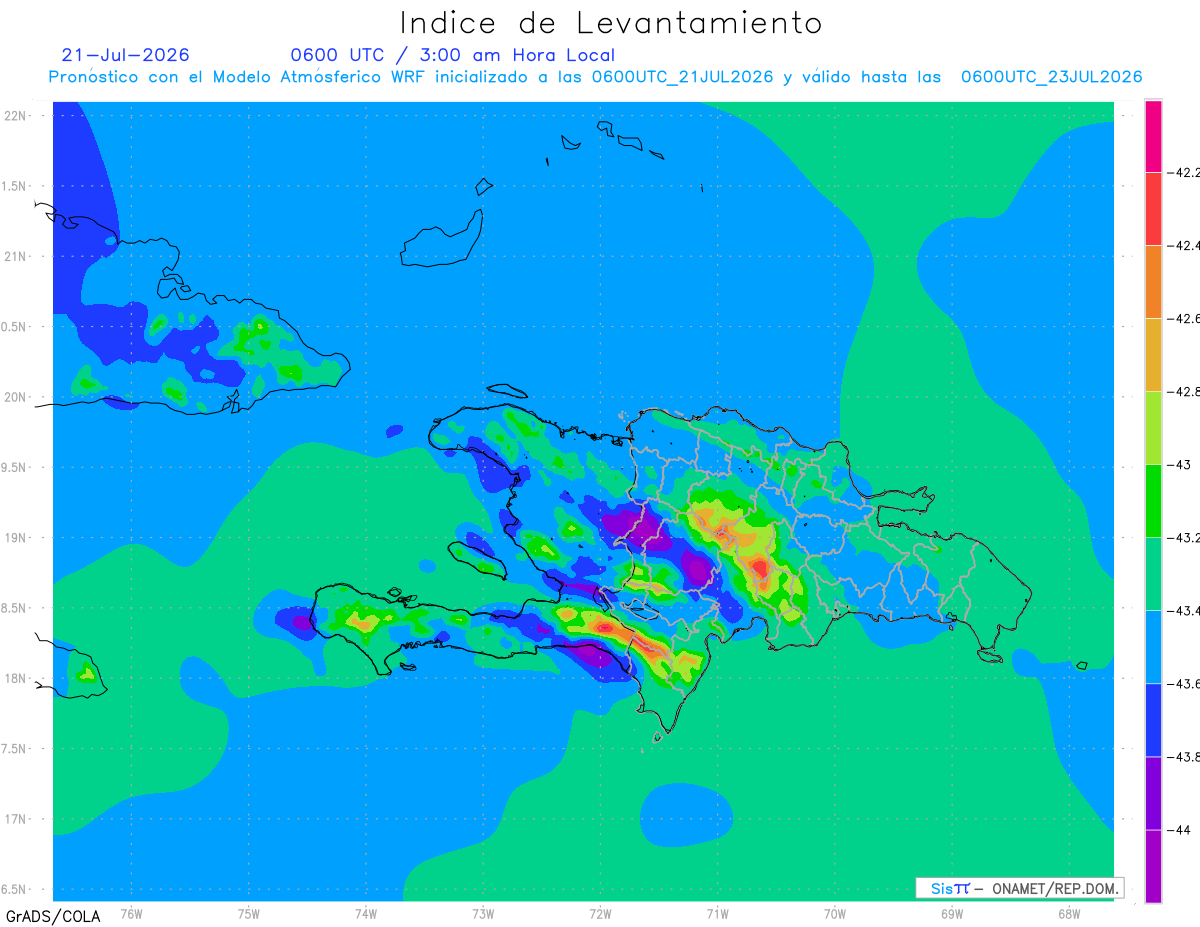Click the longitude label "71W"

click(x=718, y=913)
